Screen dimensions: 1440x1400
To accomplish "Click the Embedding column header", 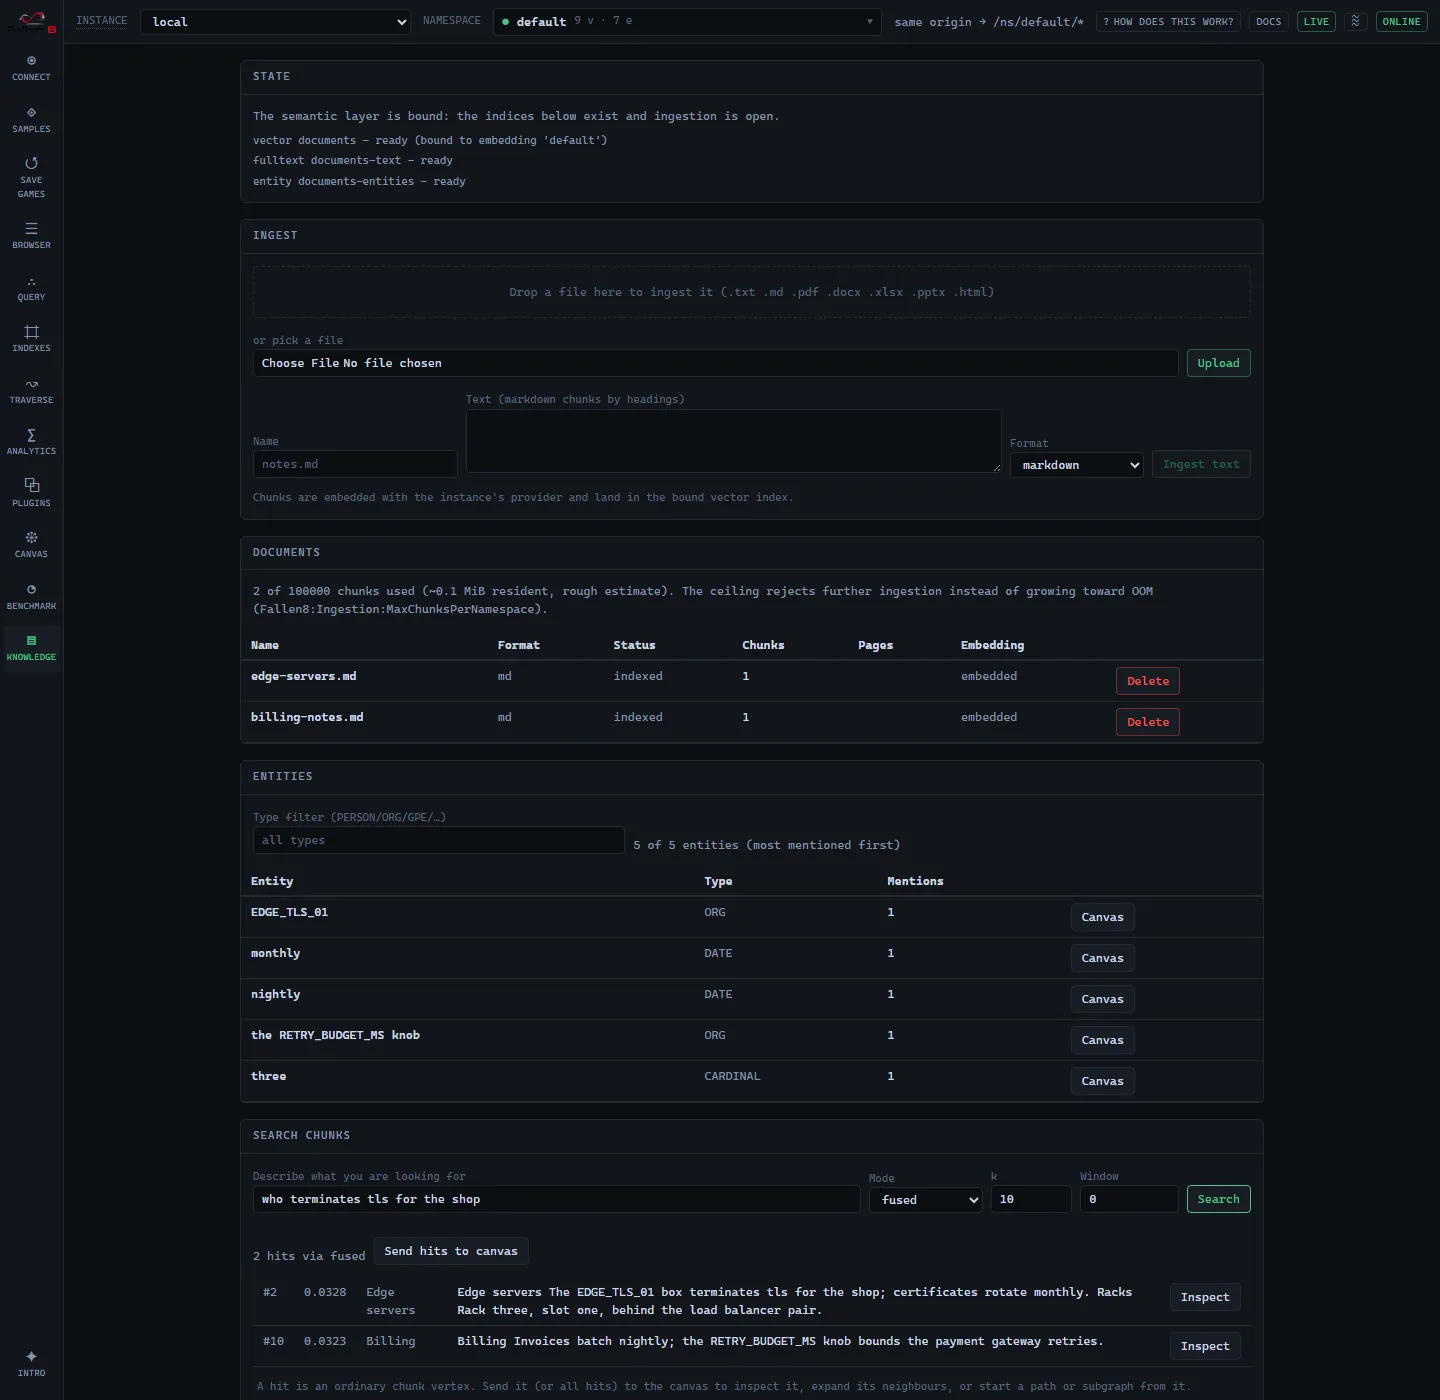I will click(x=992, y=645).
